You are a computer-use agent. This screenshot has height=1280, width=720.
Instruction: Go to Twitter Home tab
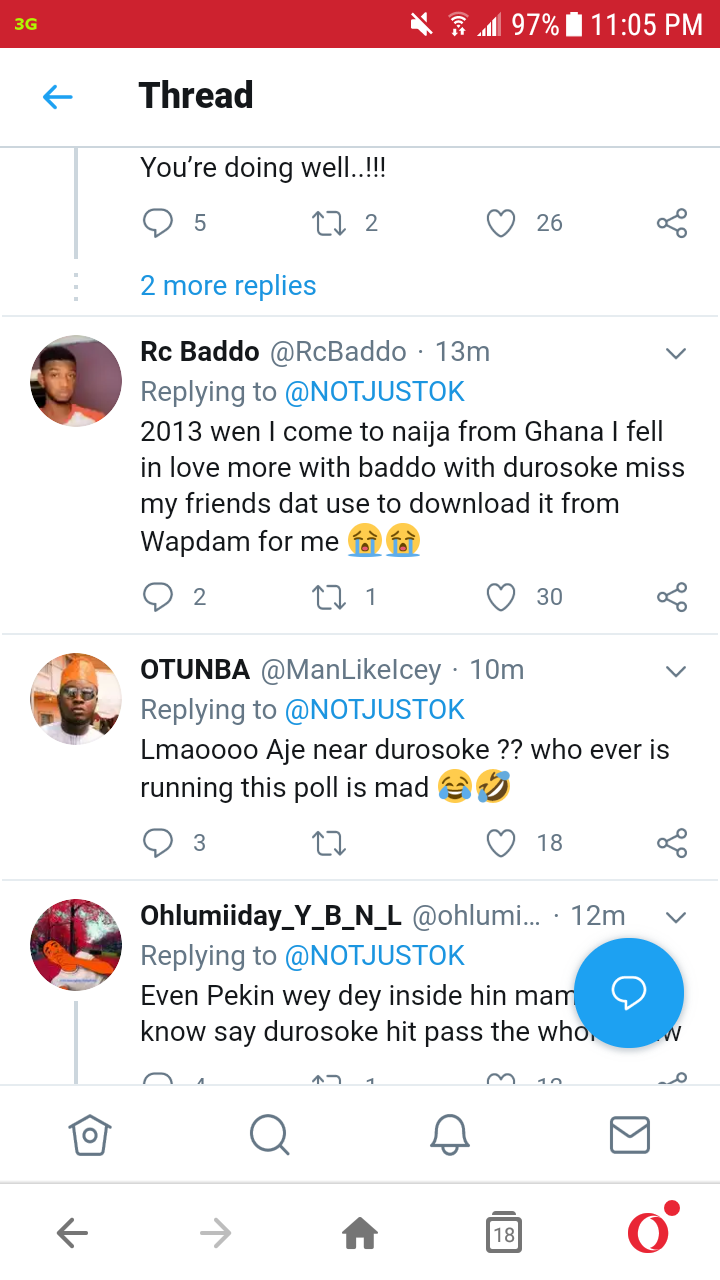click(x=90, y=1135)
